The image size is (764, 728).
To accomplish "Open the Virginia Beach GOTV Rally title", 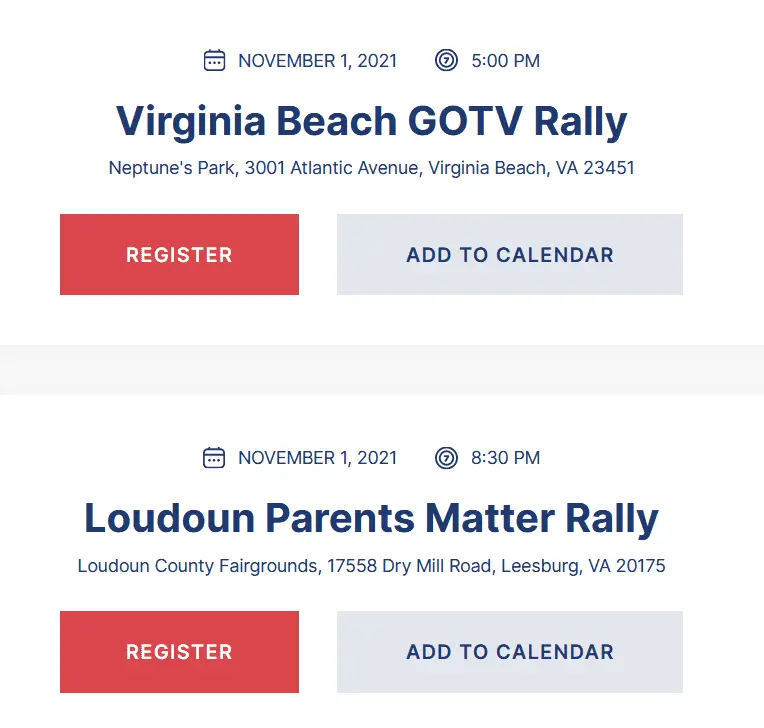I will coord(372,122).
